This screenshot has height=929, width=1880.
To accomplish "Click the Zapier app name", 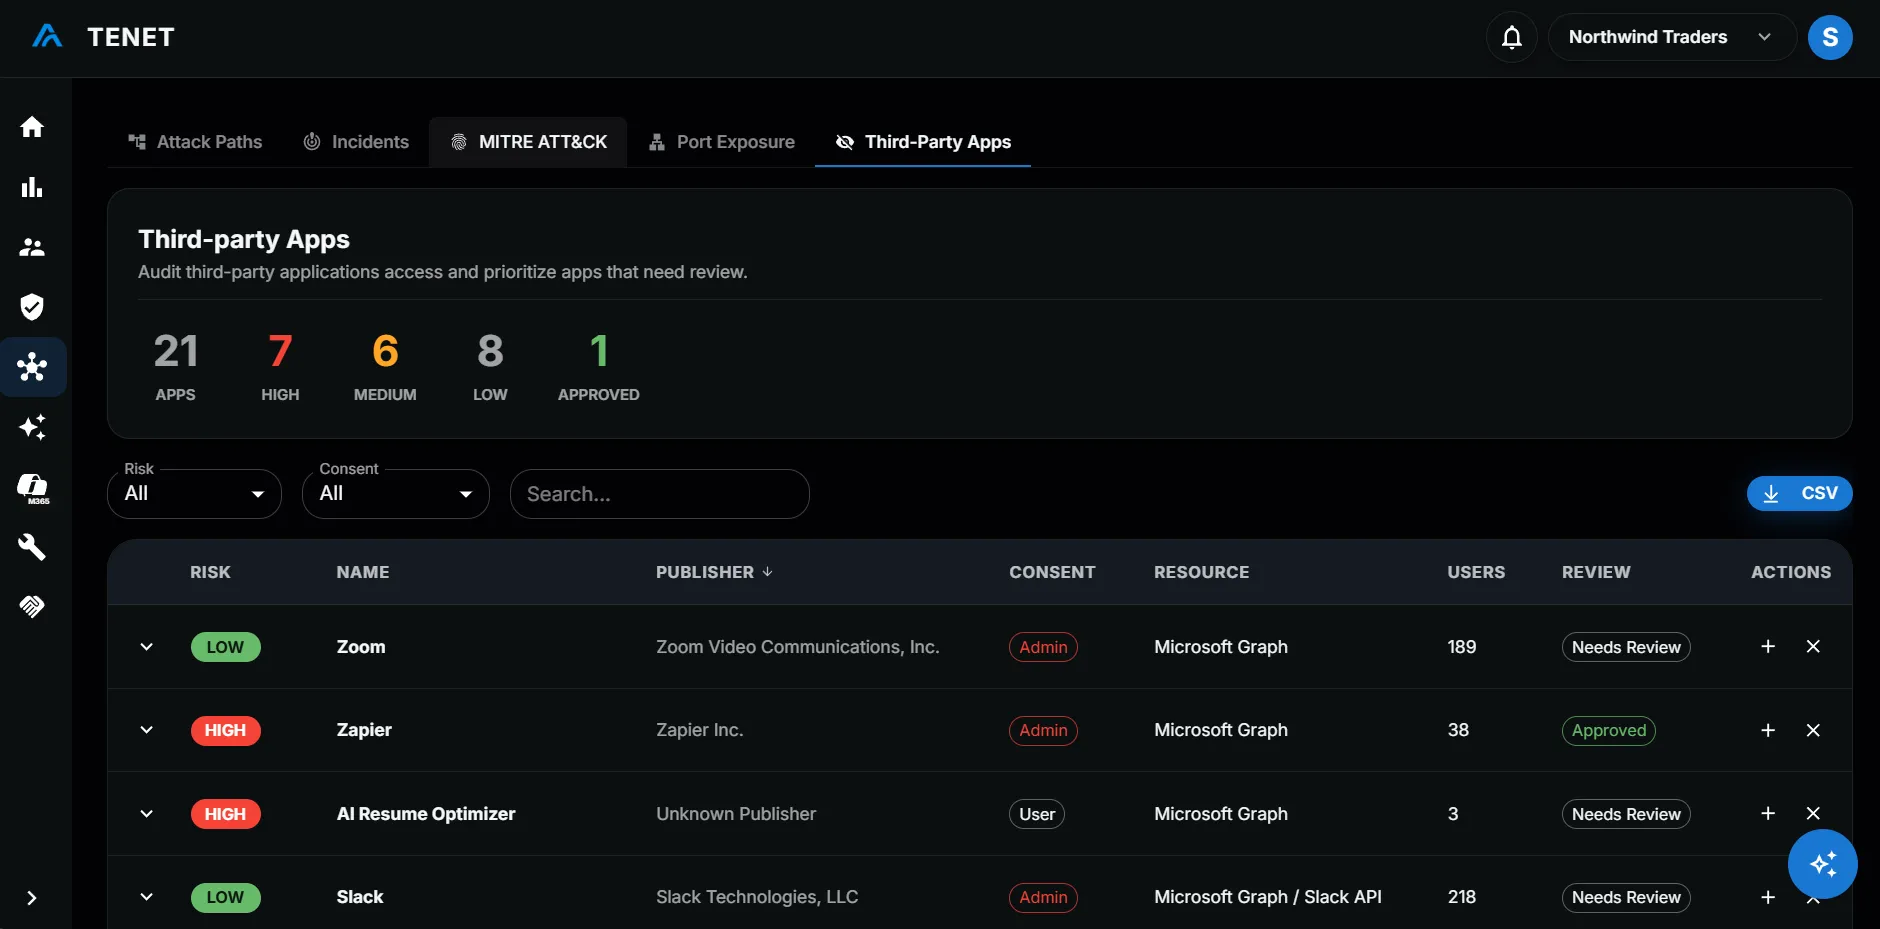I will tap(364, 730).
